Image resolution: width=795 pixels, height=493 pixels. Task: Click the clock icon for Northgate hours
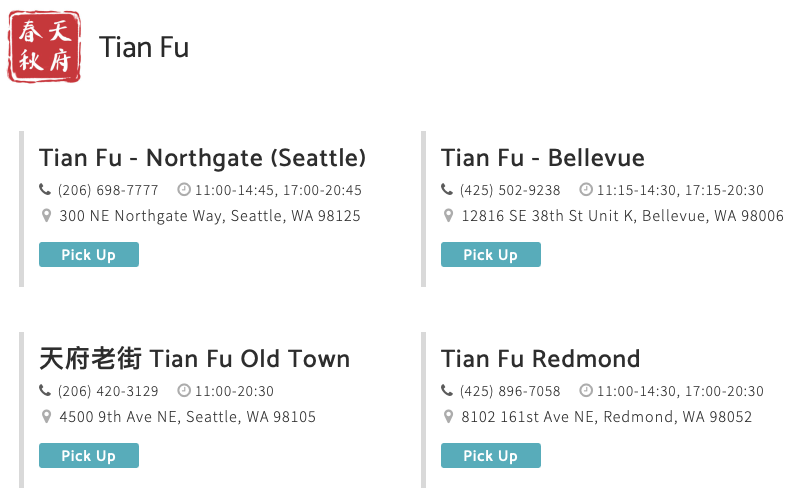[184, 189]
